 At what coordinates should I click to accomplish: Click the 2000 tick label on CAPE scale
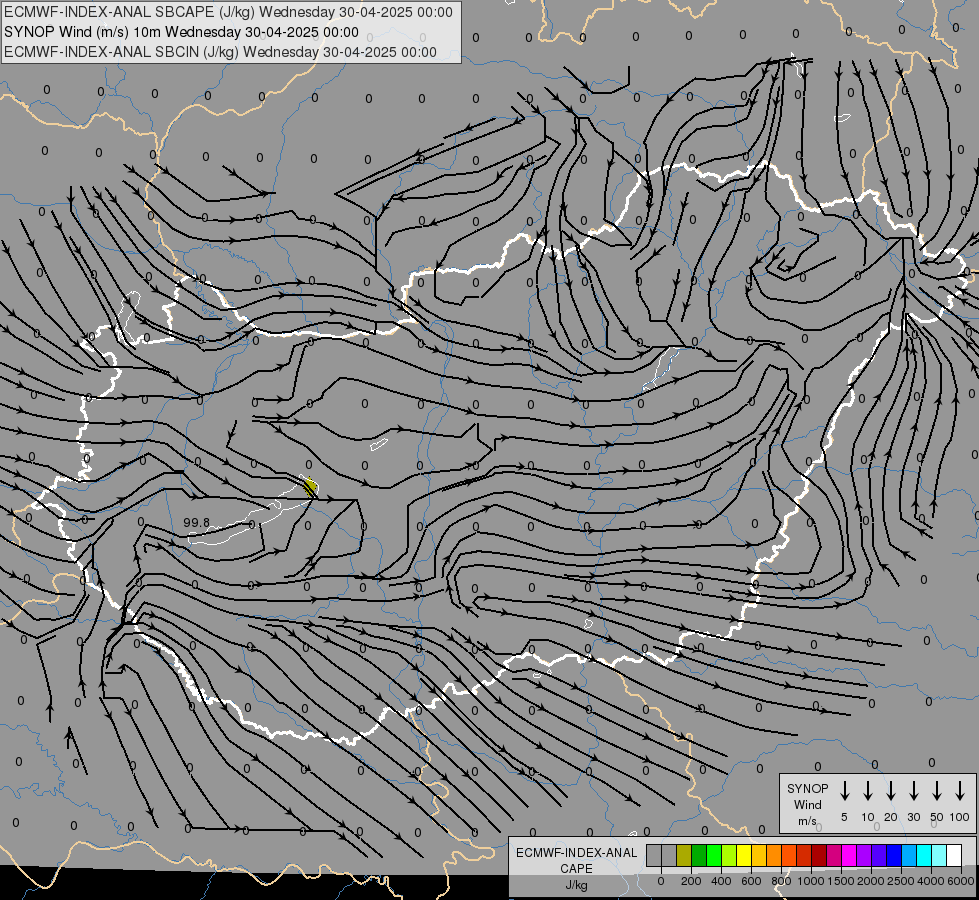click(x=871, y=881)
